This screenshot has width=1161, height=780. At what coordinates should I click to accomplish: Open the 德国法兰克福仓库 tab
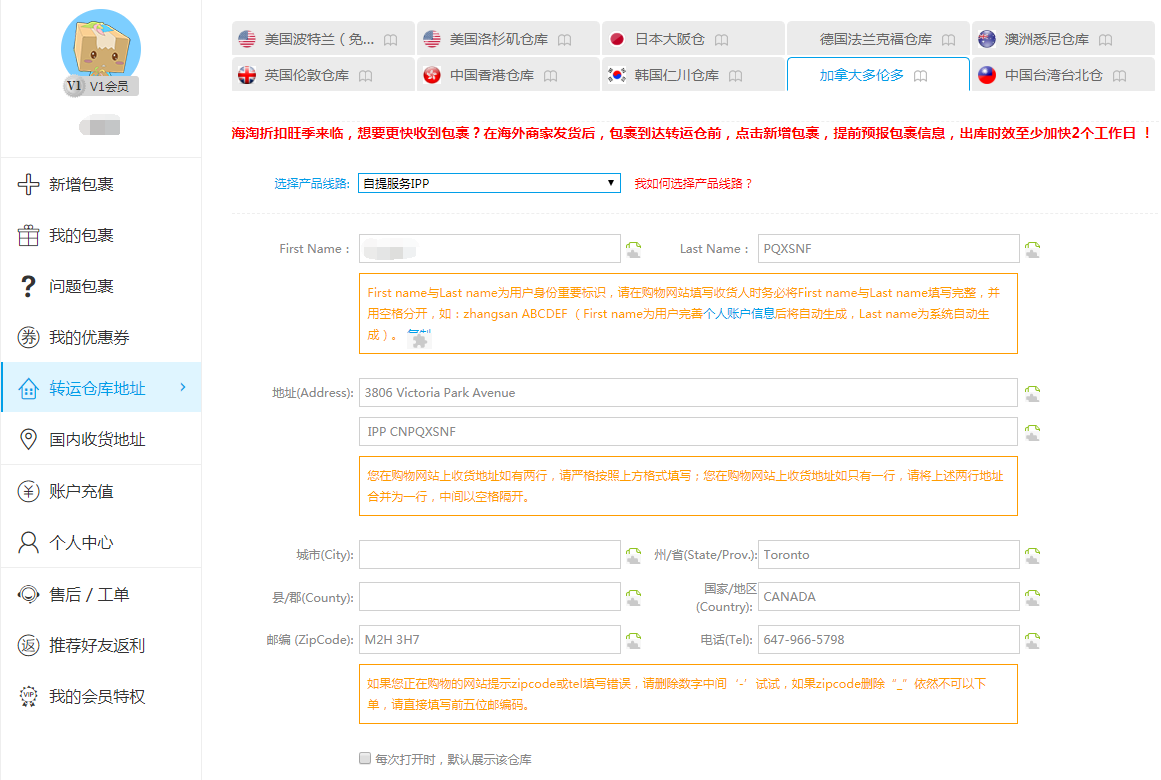tap(877, 38)
